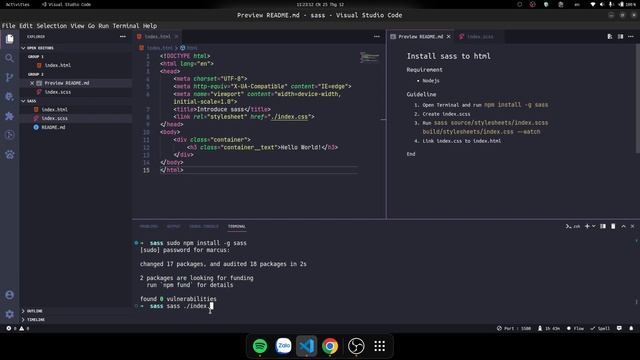The width and height of the screenshot is (640, 360).
Task: Create a new terminal with plus icon
Action: click(587, 226)
